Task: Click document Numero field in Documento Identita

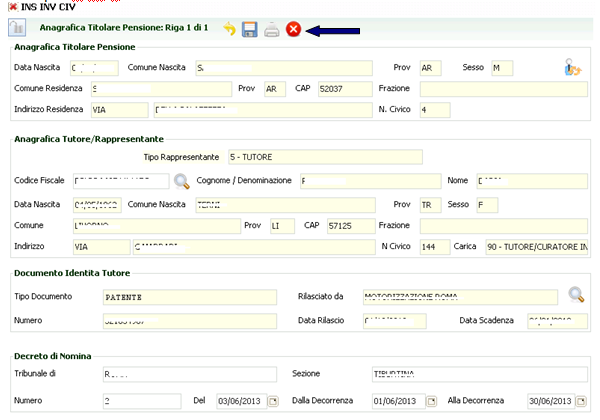Action: pos(190,321)
